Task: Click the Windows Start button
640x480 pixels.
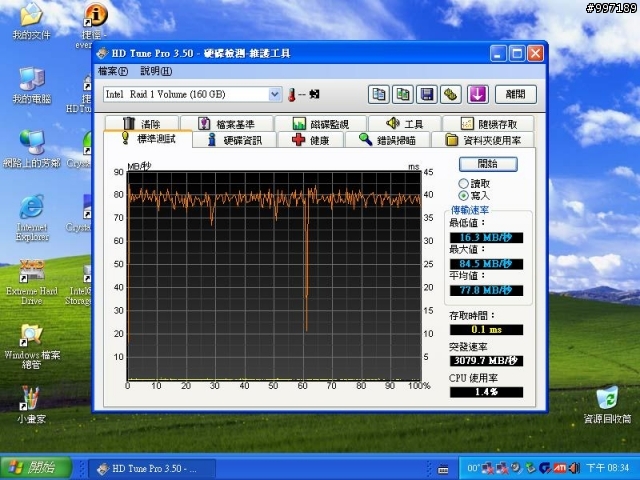Action: pos(36,468)
